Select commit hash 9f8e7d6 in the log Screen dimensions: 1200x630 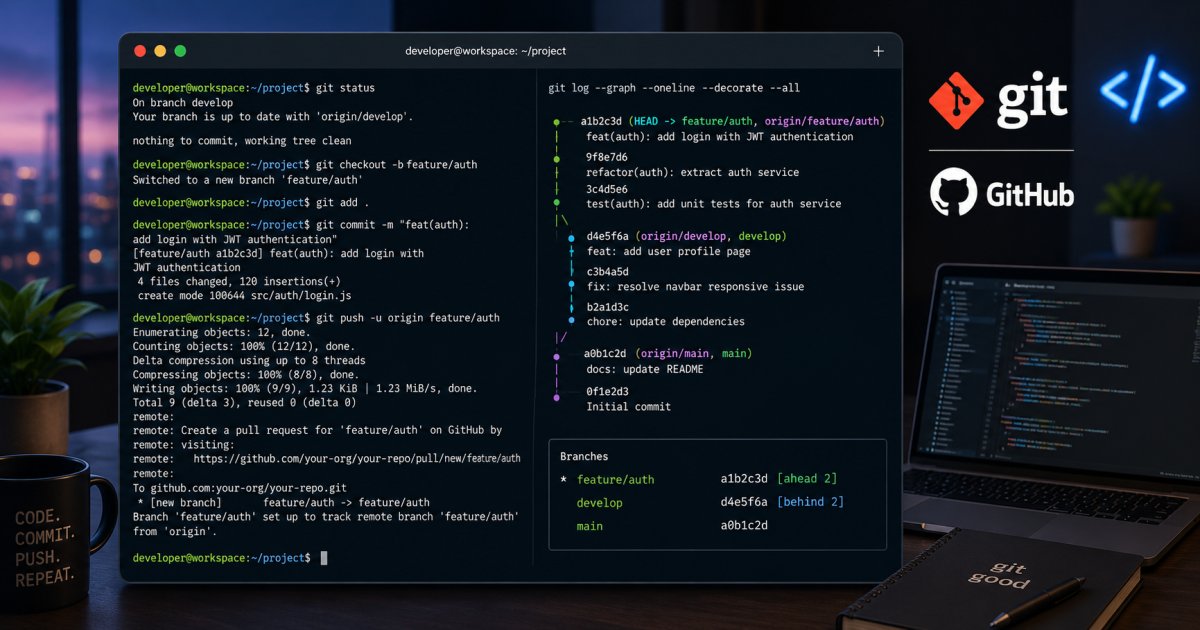click(607, 157)
